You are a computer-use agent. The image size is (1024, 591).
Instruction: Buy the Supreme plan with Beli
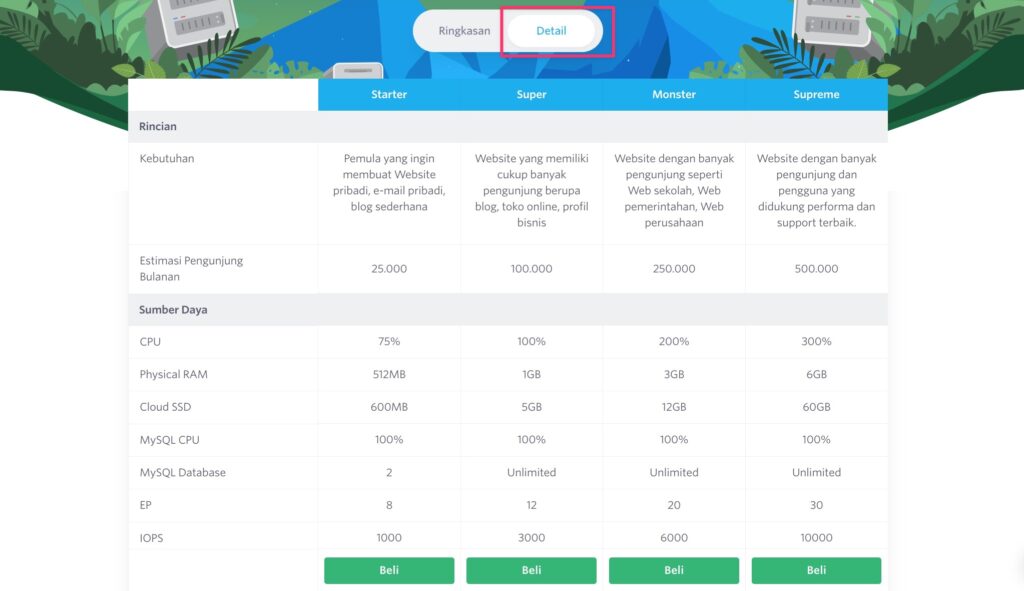pyautogui.click(x=816, y=570)
